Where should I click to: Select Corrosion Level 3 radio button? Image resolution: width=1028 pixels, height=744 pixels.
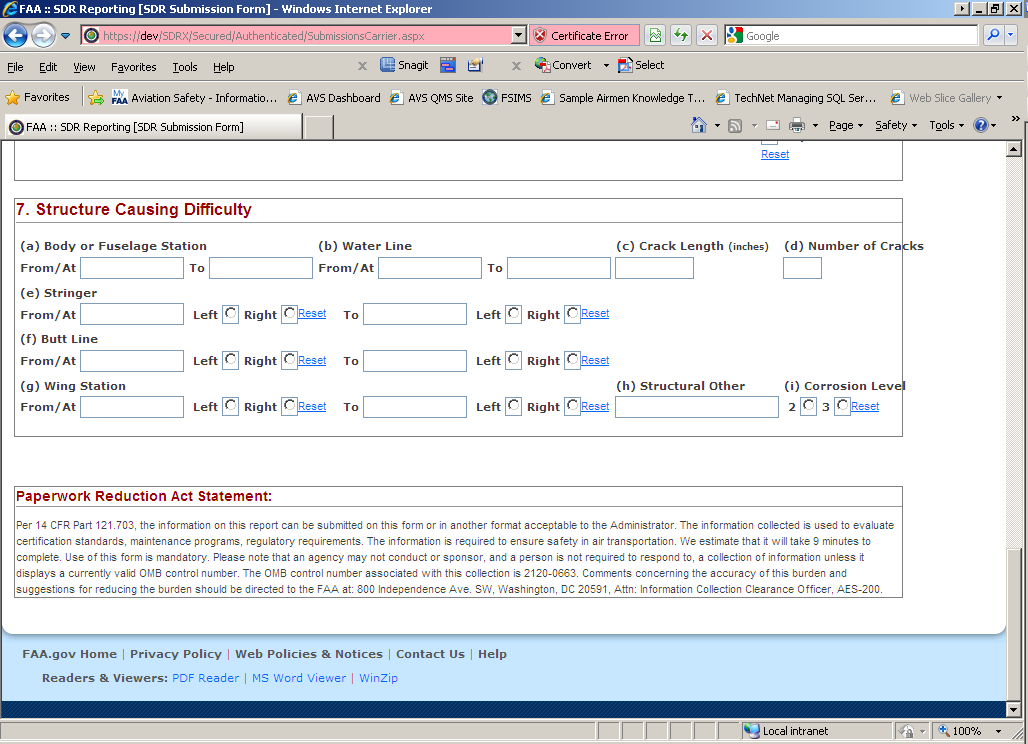(x=842, y=406)
